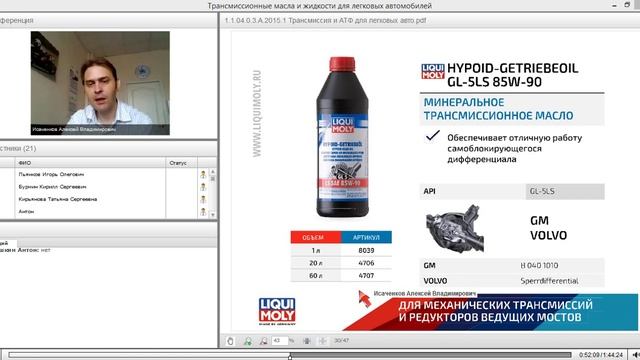Click article number 4706 in the table
Screen dimensions: 640x360
tap(366, 263)
